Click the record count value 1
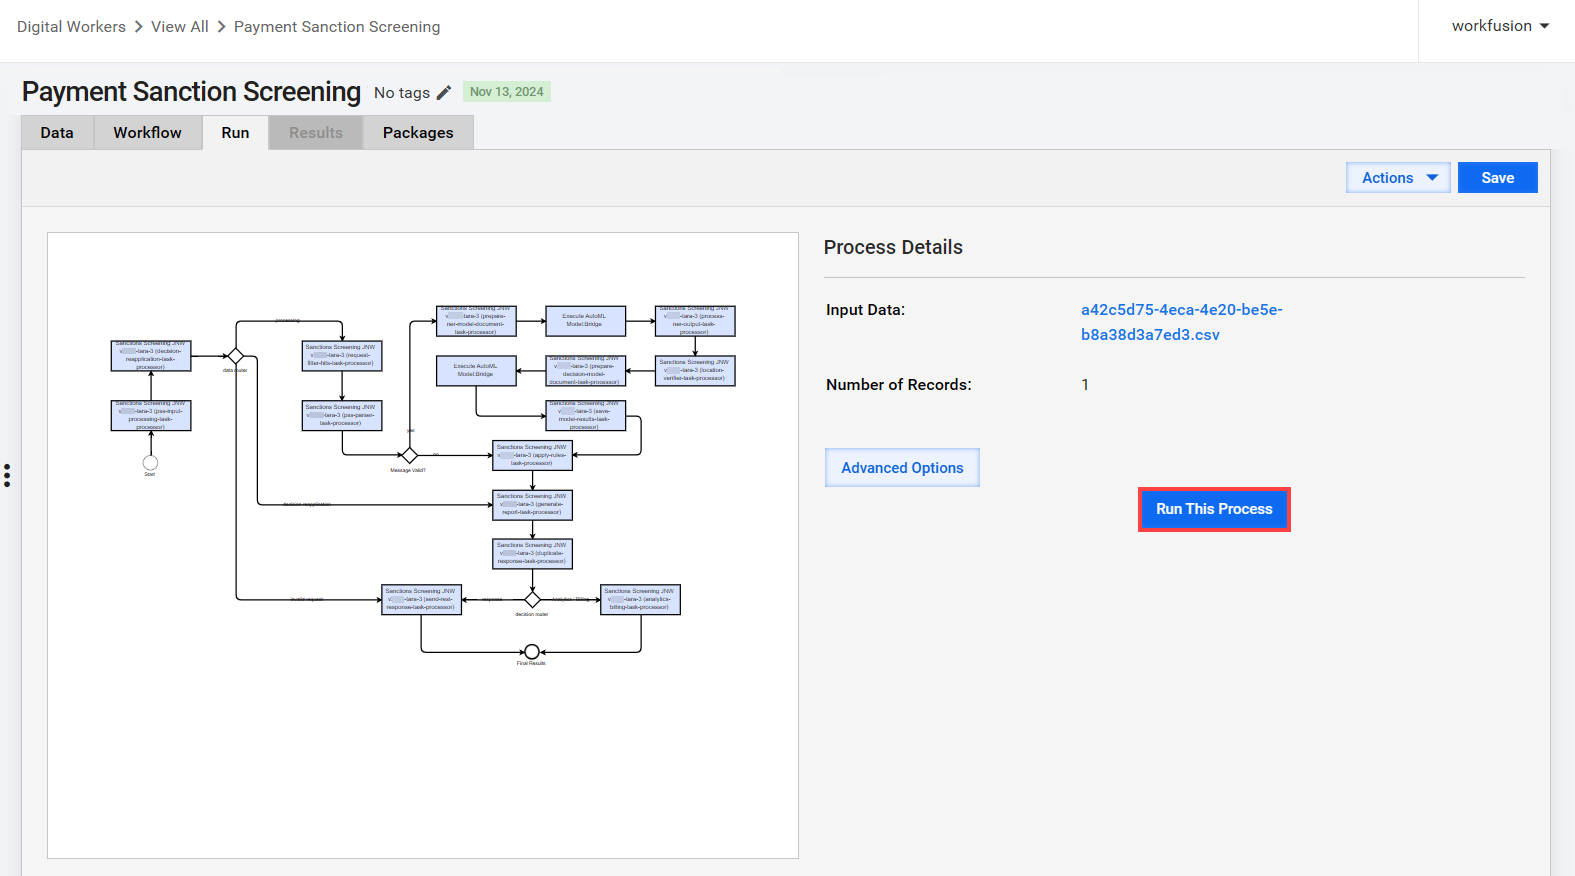Screen dimensions: 1575x876 pyautogui.click(x=1085, y=385)
